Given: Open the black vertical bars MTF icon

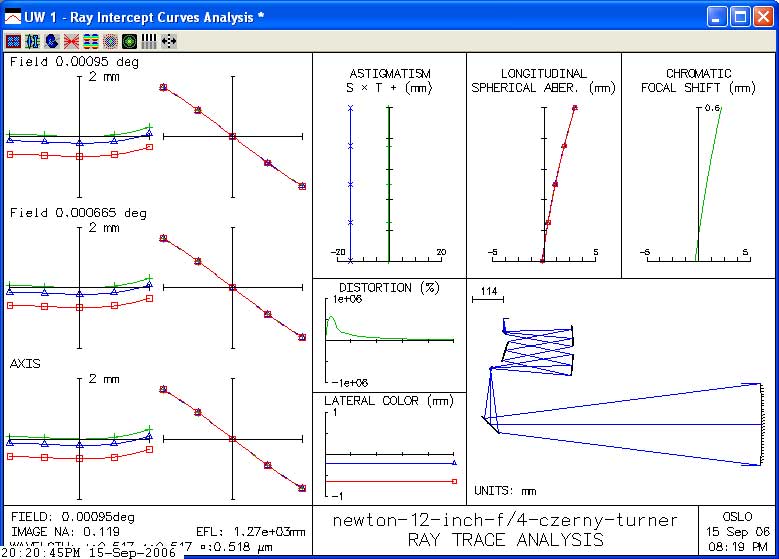Looking at the screenshot, I should pyautogui.click(x=148, y=41).
